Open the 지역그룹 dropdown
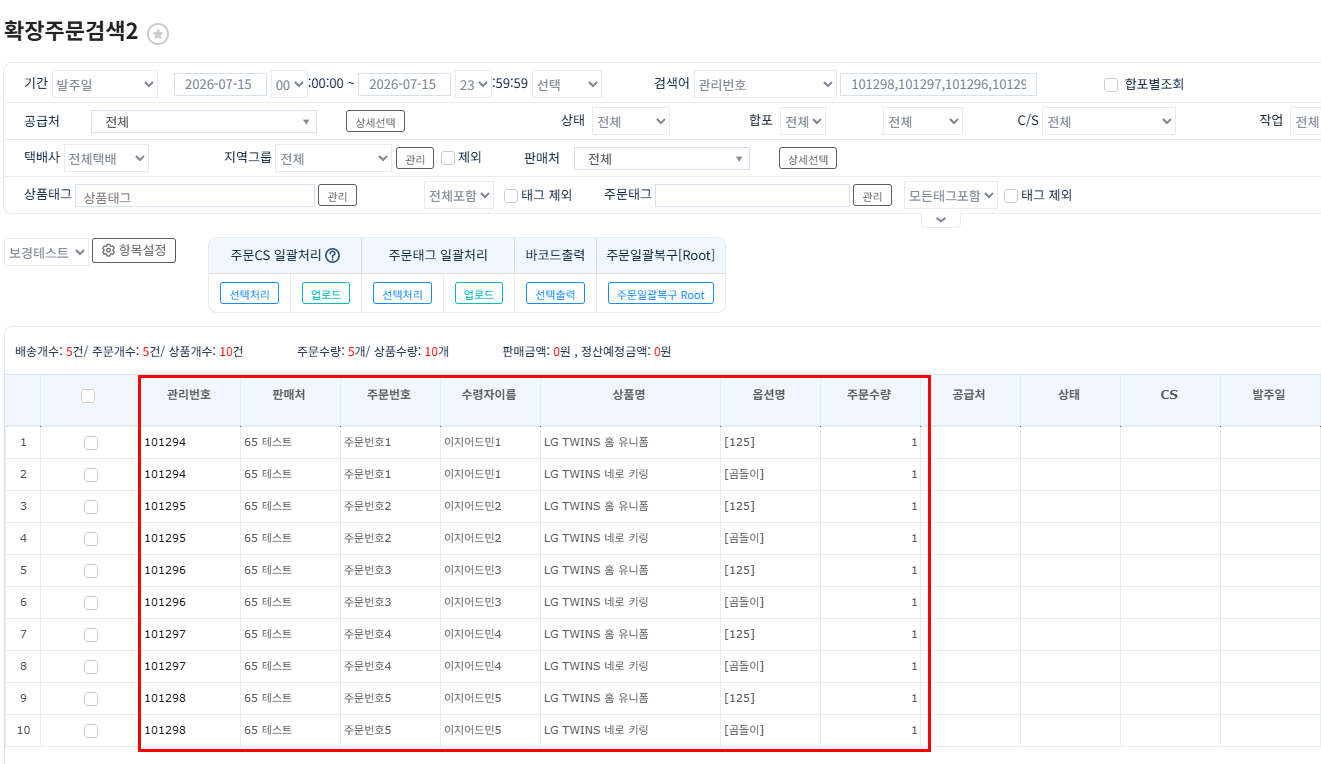 tap(333, 158)
